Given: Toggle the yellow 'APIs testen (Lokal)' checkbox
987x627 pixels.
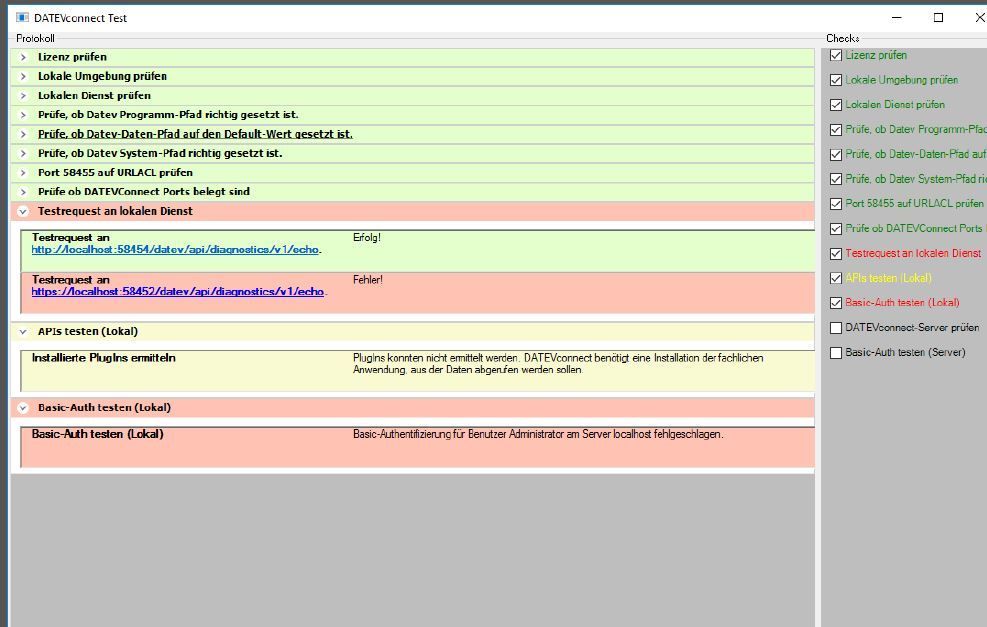Looking at the screenshot, I should (836, 279).
